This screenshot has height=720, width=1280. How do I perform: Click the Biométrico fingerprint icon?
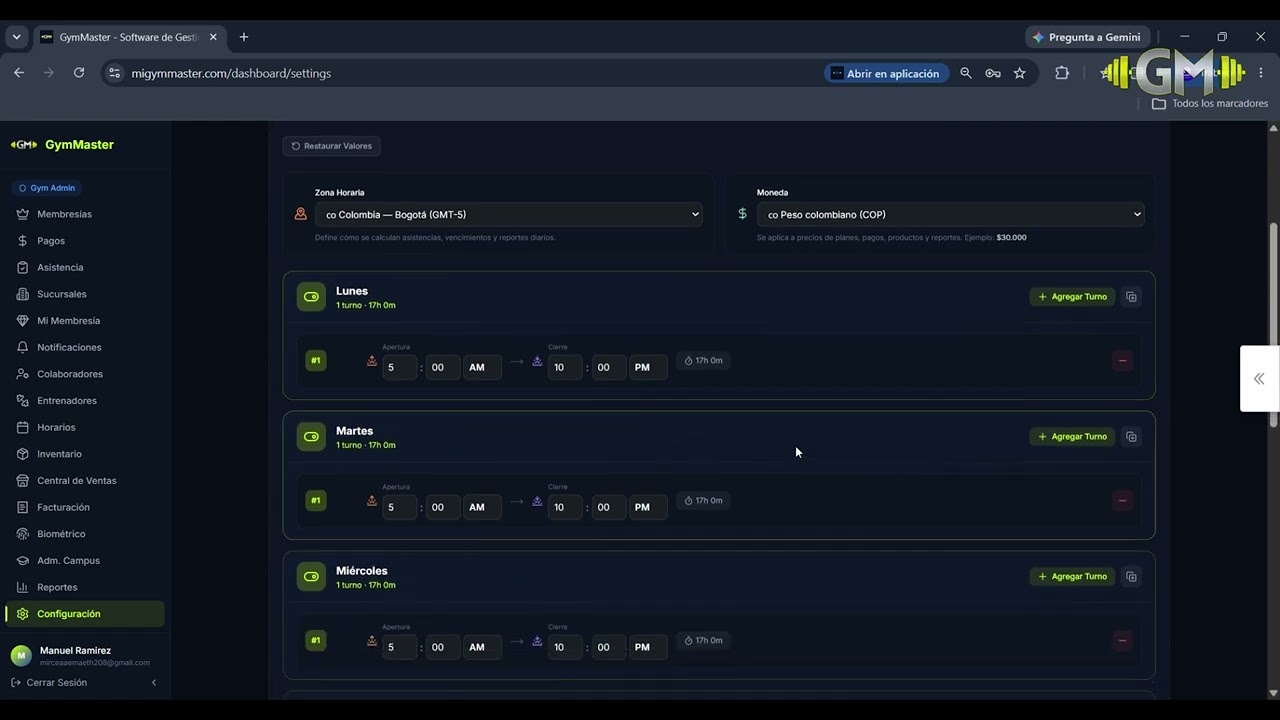tap(23, 534)
